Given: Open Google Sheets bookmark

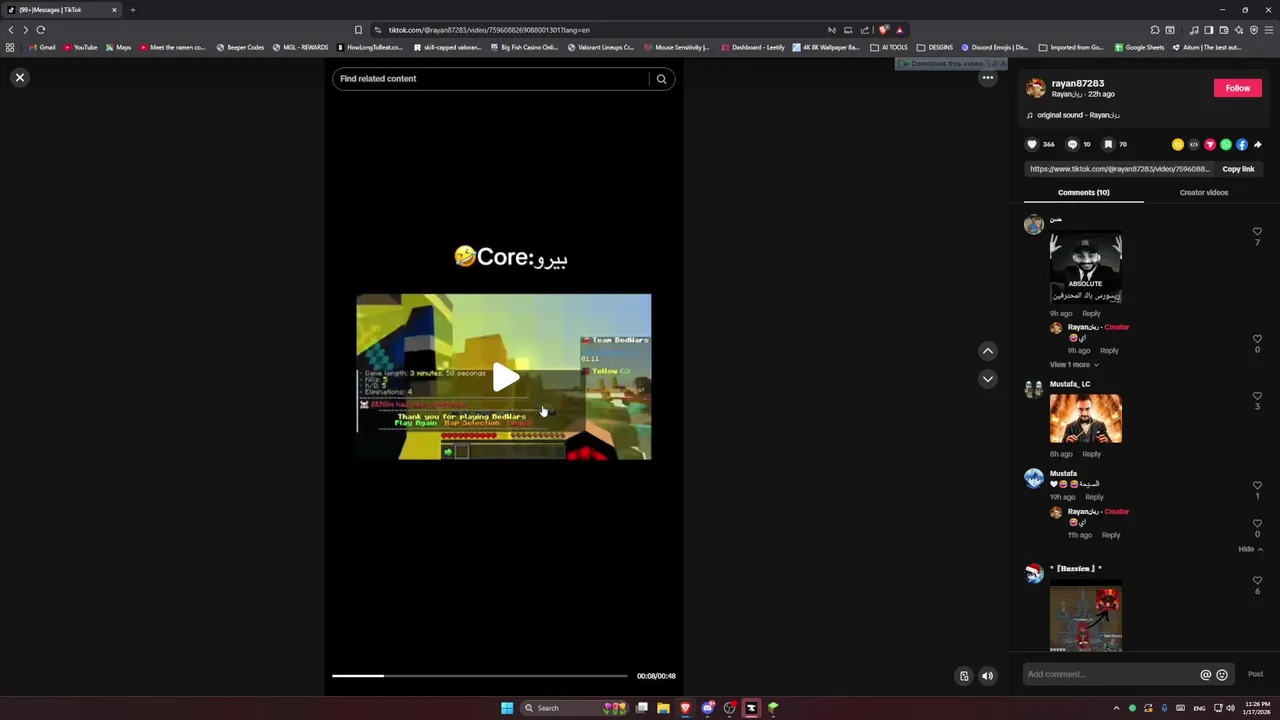Looking at the screenshot, I should [1139, 47].
